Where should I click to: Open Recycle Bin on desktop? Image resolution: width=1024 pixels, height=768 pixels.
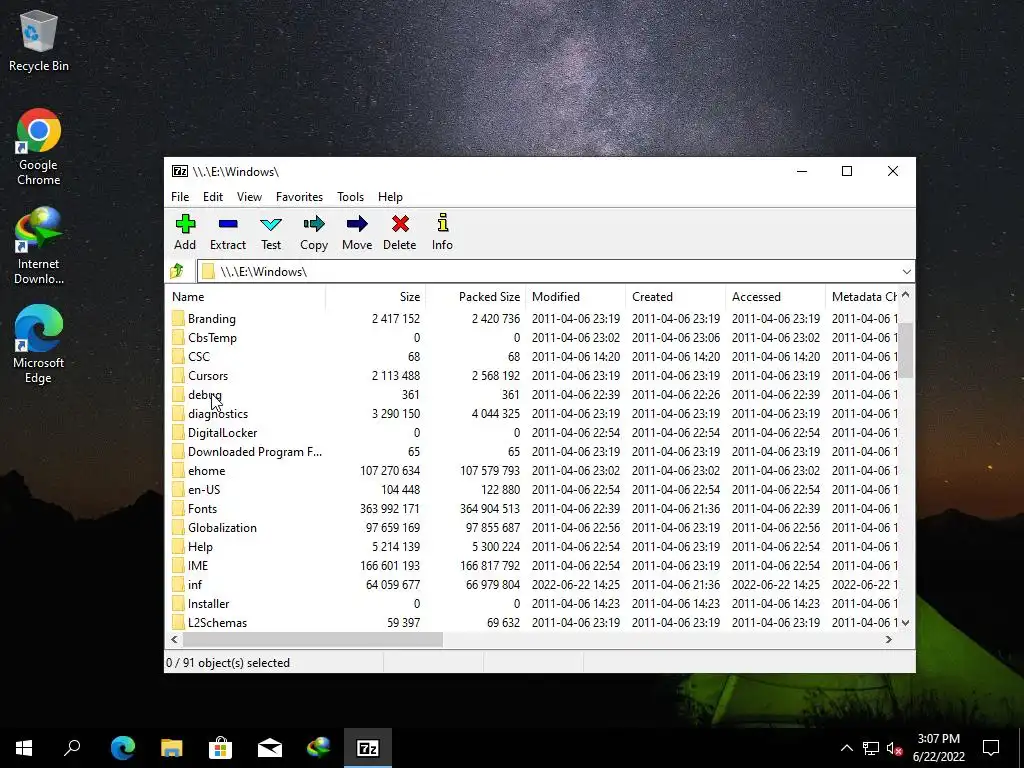pyautogui.click(x=39, y=41)
